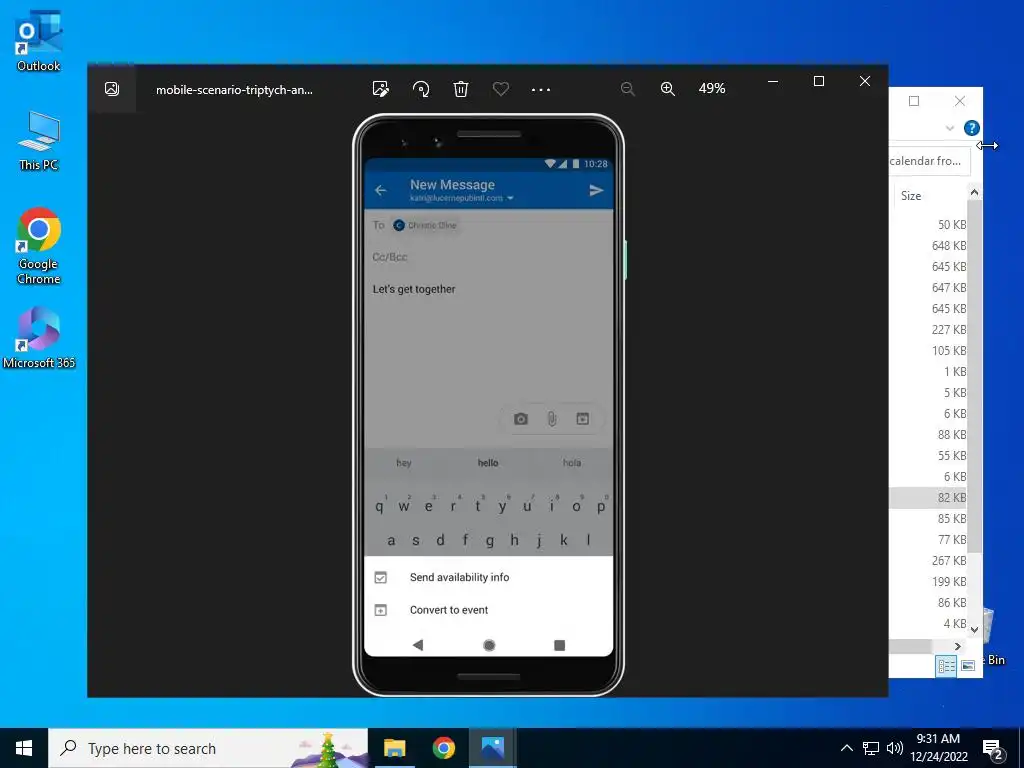Click the 49% zoom level value
This screenshot has width=1024, height=768.
click(x=712, y=88)
